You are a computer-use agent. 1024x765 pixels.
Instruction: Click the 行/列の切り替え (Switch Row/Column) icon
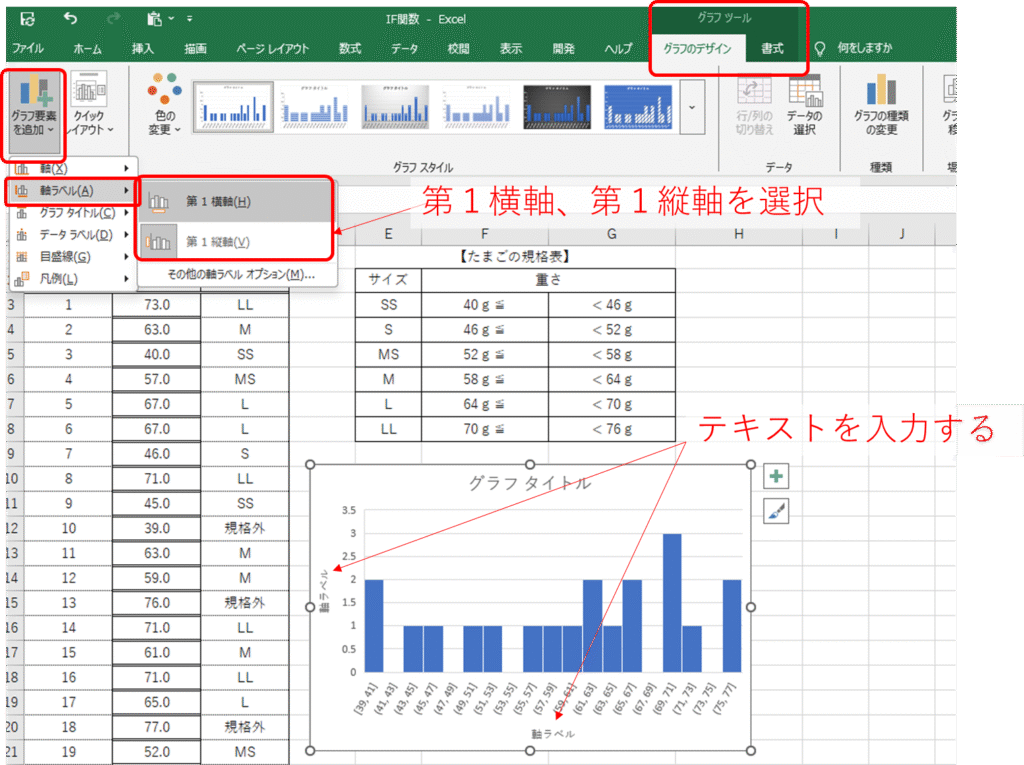(754, 93)
